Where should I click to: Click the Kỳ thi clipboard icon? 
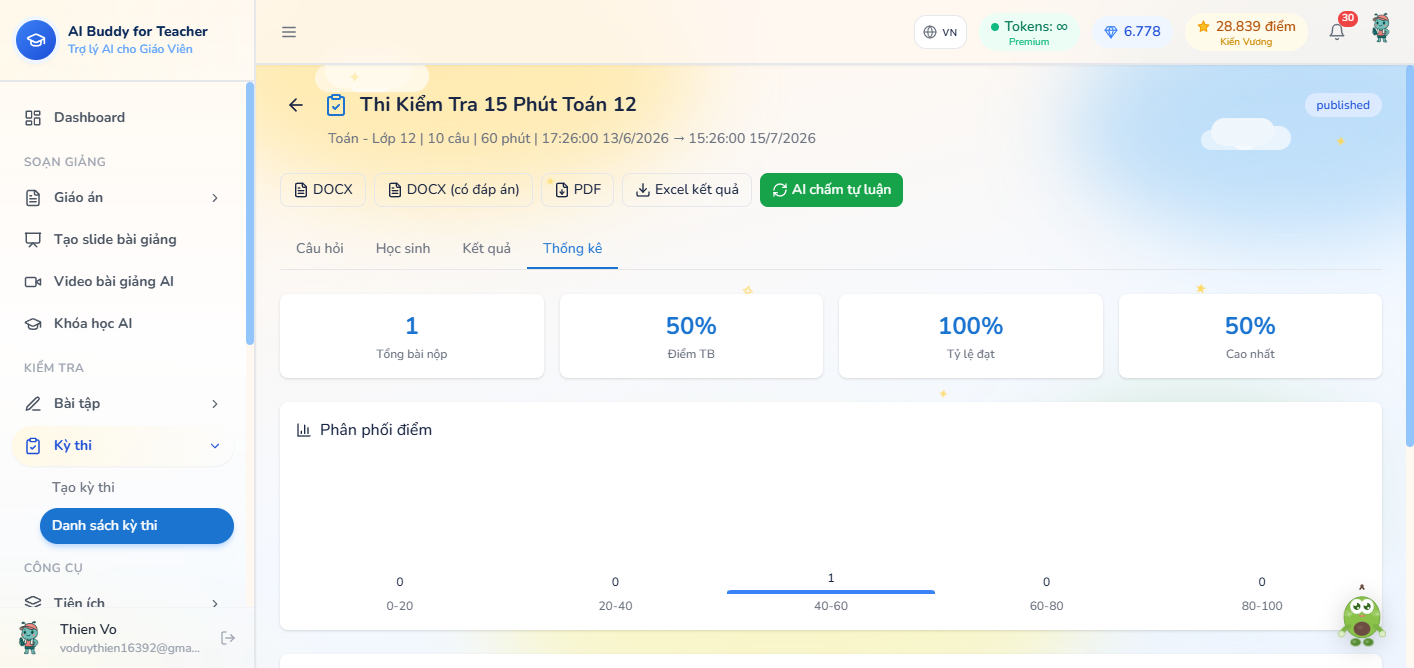click(x=33, y=446)
